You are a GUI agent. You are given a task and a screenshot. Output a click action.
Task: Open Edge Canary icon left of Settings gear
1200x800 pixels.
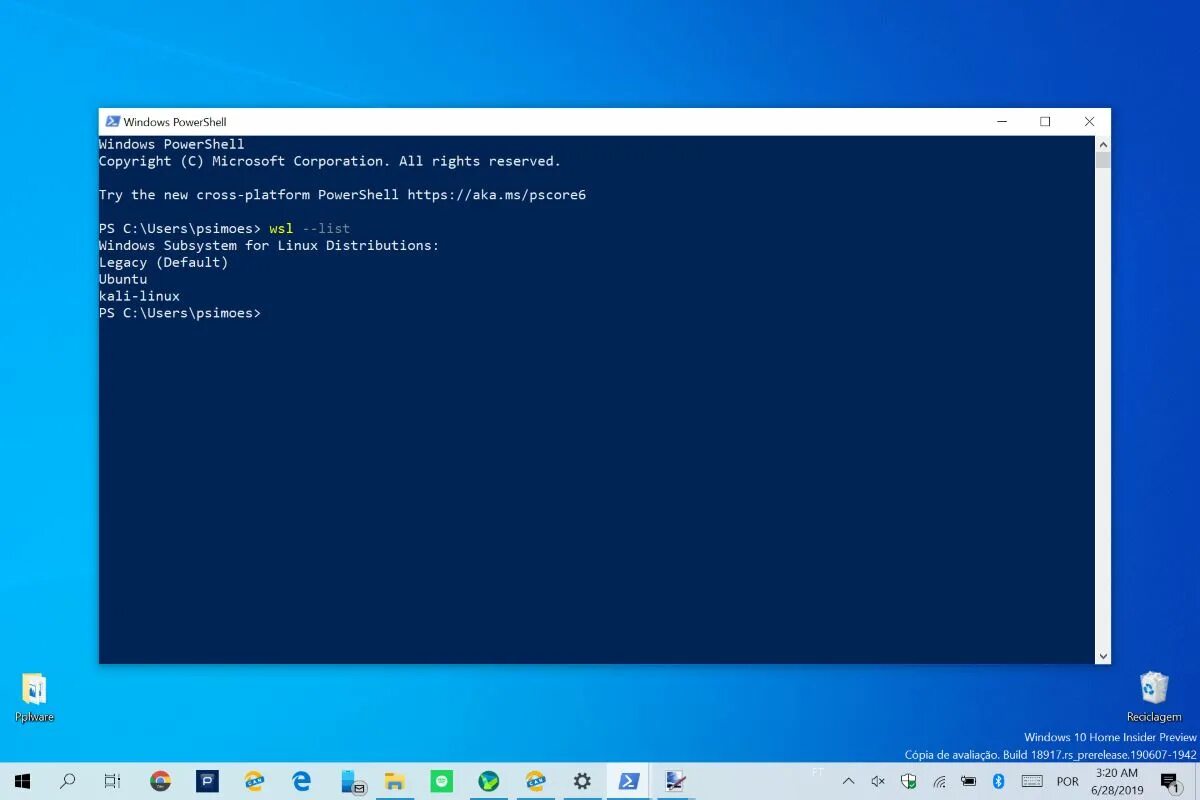(535, 781)
